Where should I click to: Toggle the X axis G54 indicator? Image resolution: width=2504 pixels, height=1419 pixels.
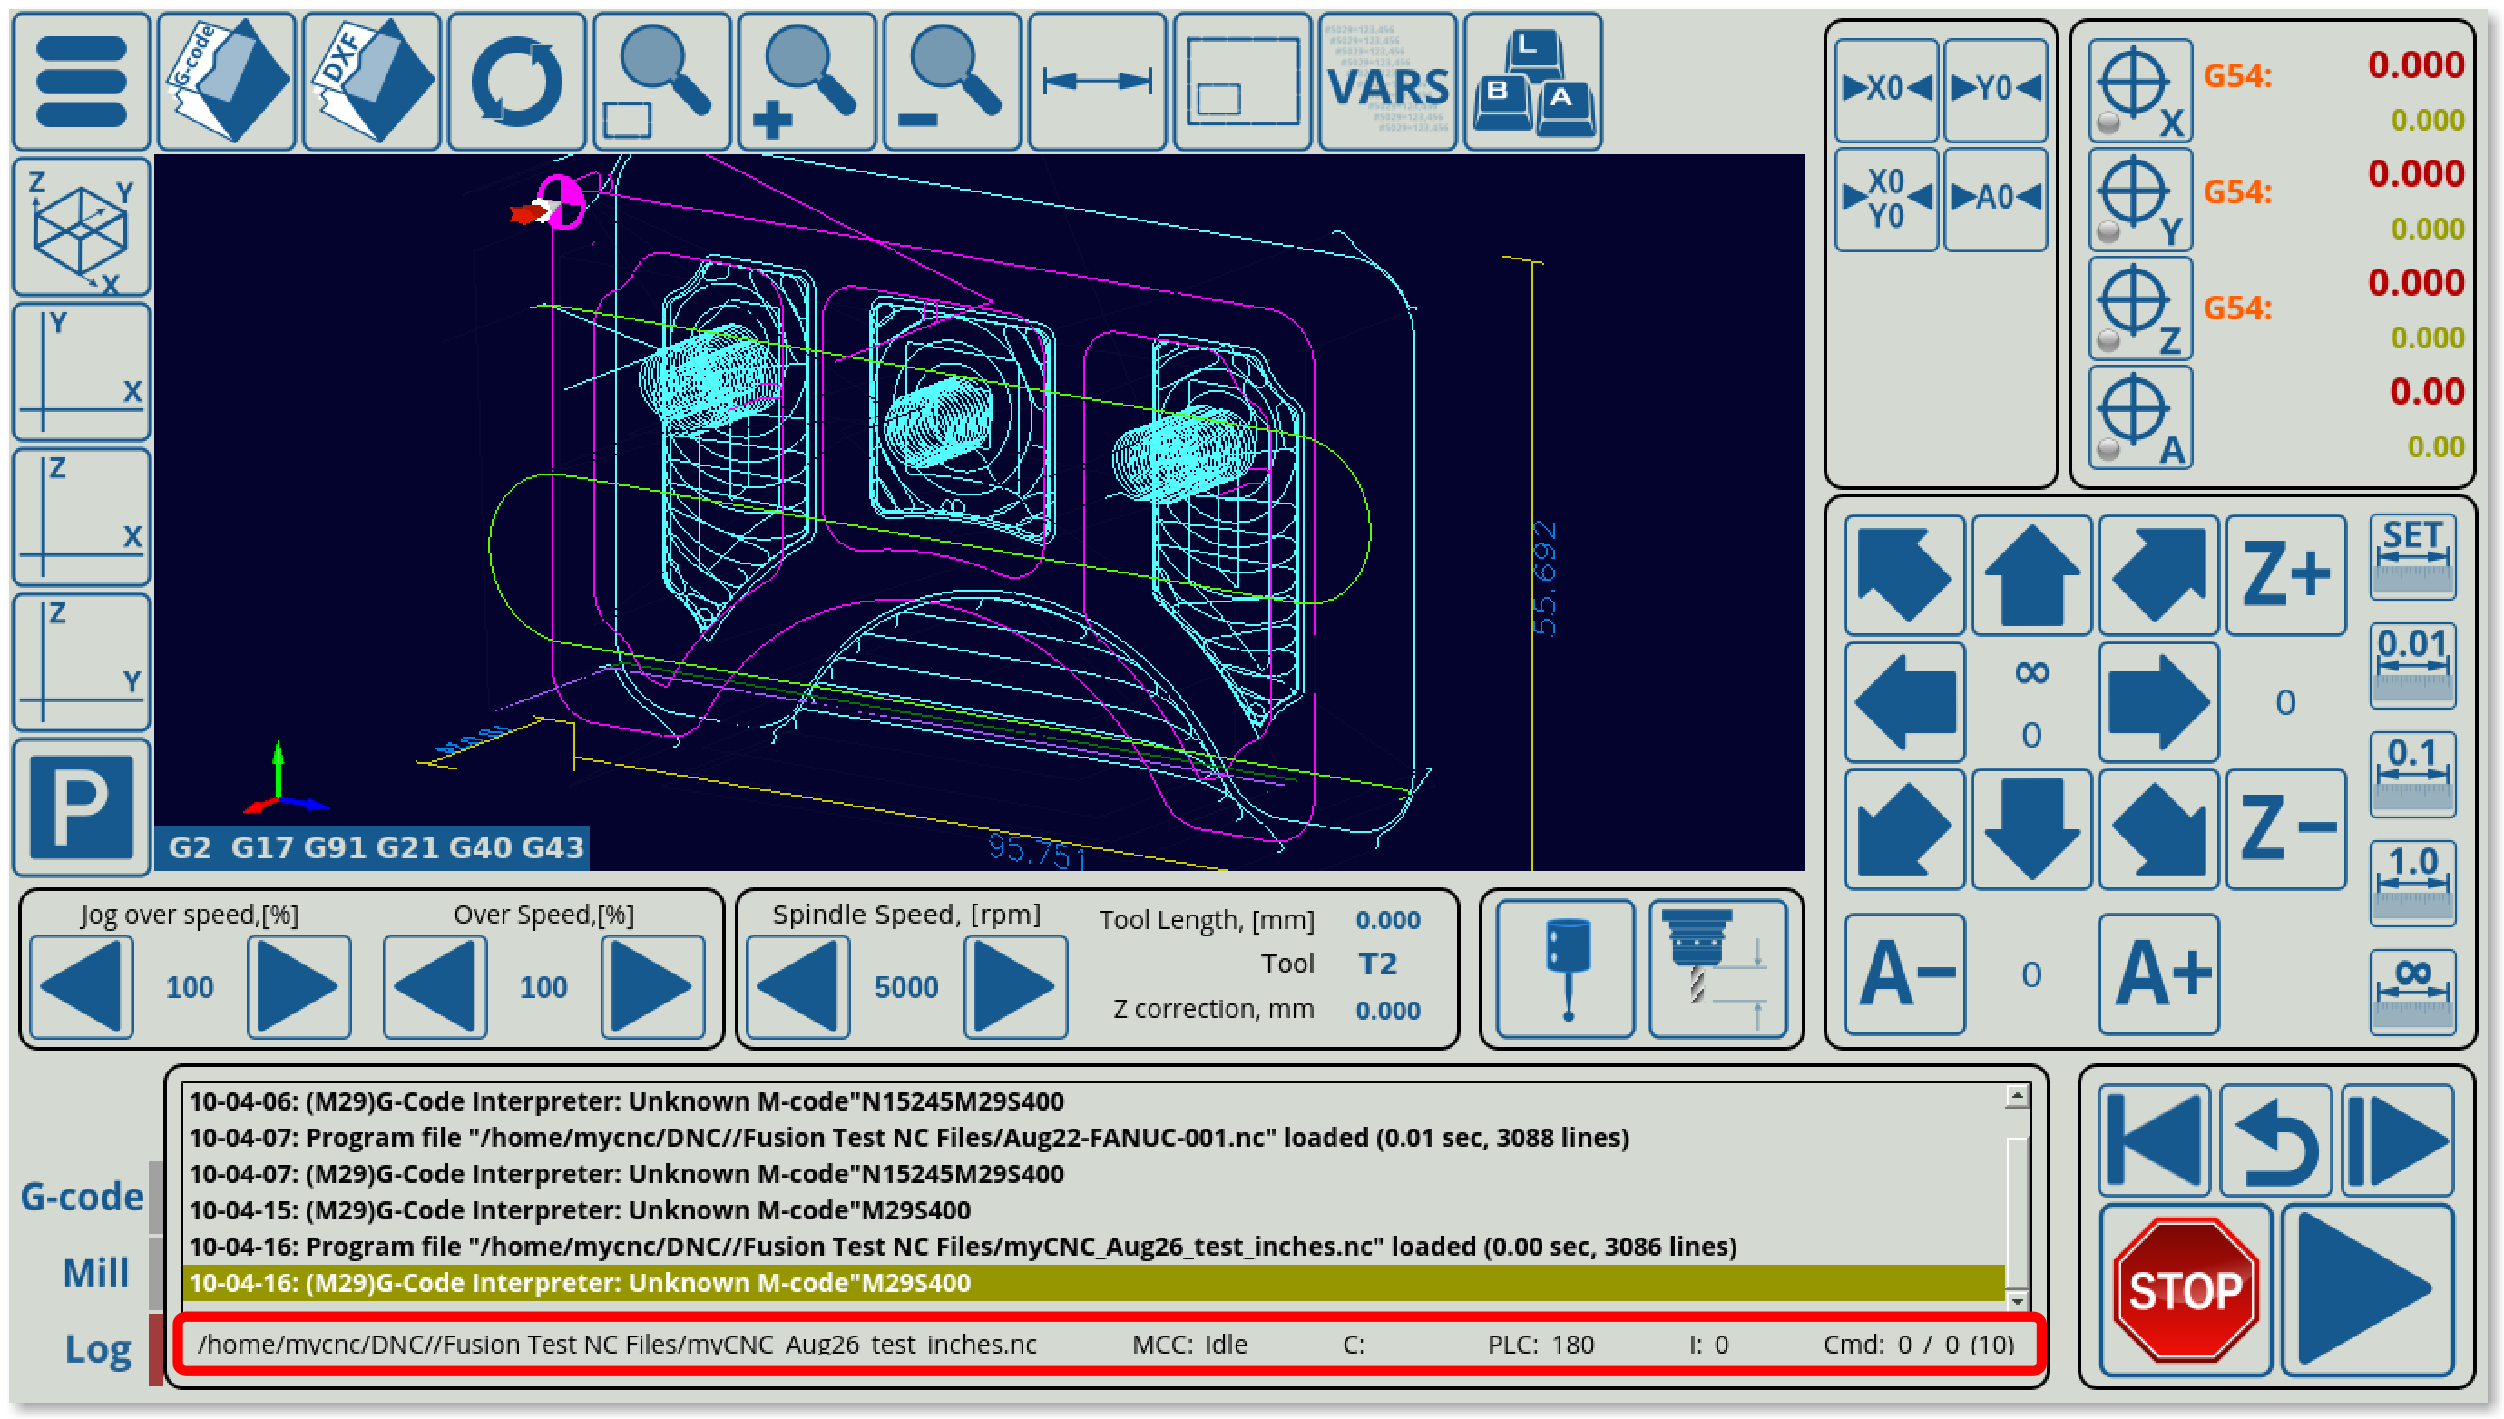coord(2140,90)
